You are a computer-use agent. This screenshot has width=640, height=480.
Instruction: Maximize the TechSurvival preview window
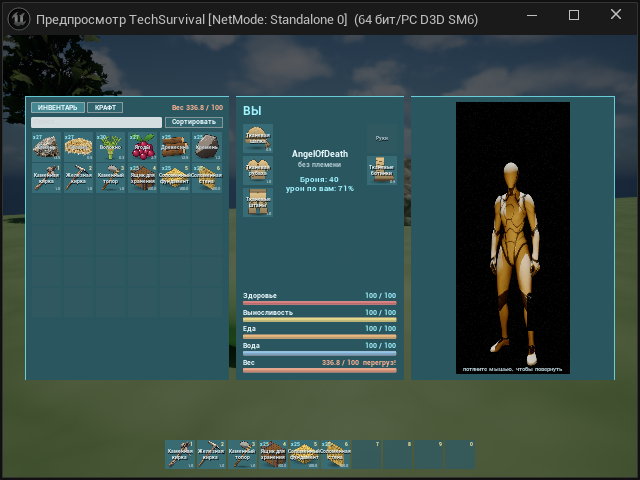tap(574, 15)
